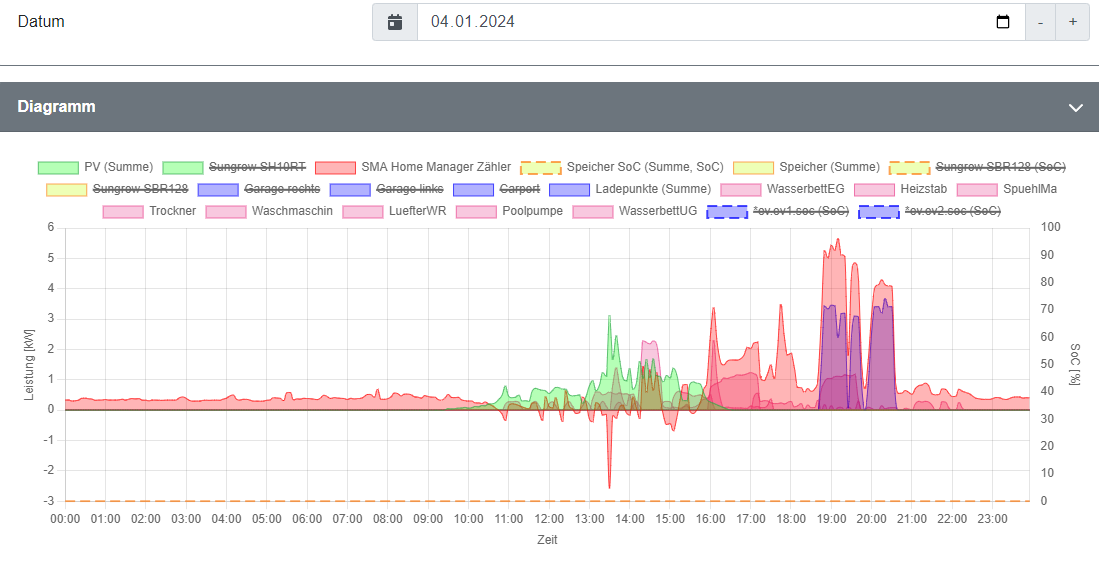Toggle PV (Summe) series in legend
The width and height of the screenshot is (1099, 567).
click(x=118, y=167)
